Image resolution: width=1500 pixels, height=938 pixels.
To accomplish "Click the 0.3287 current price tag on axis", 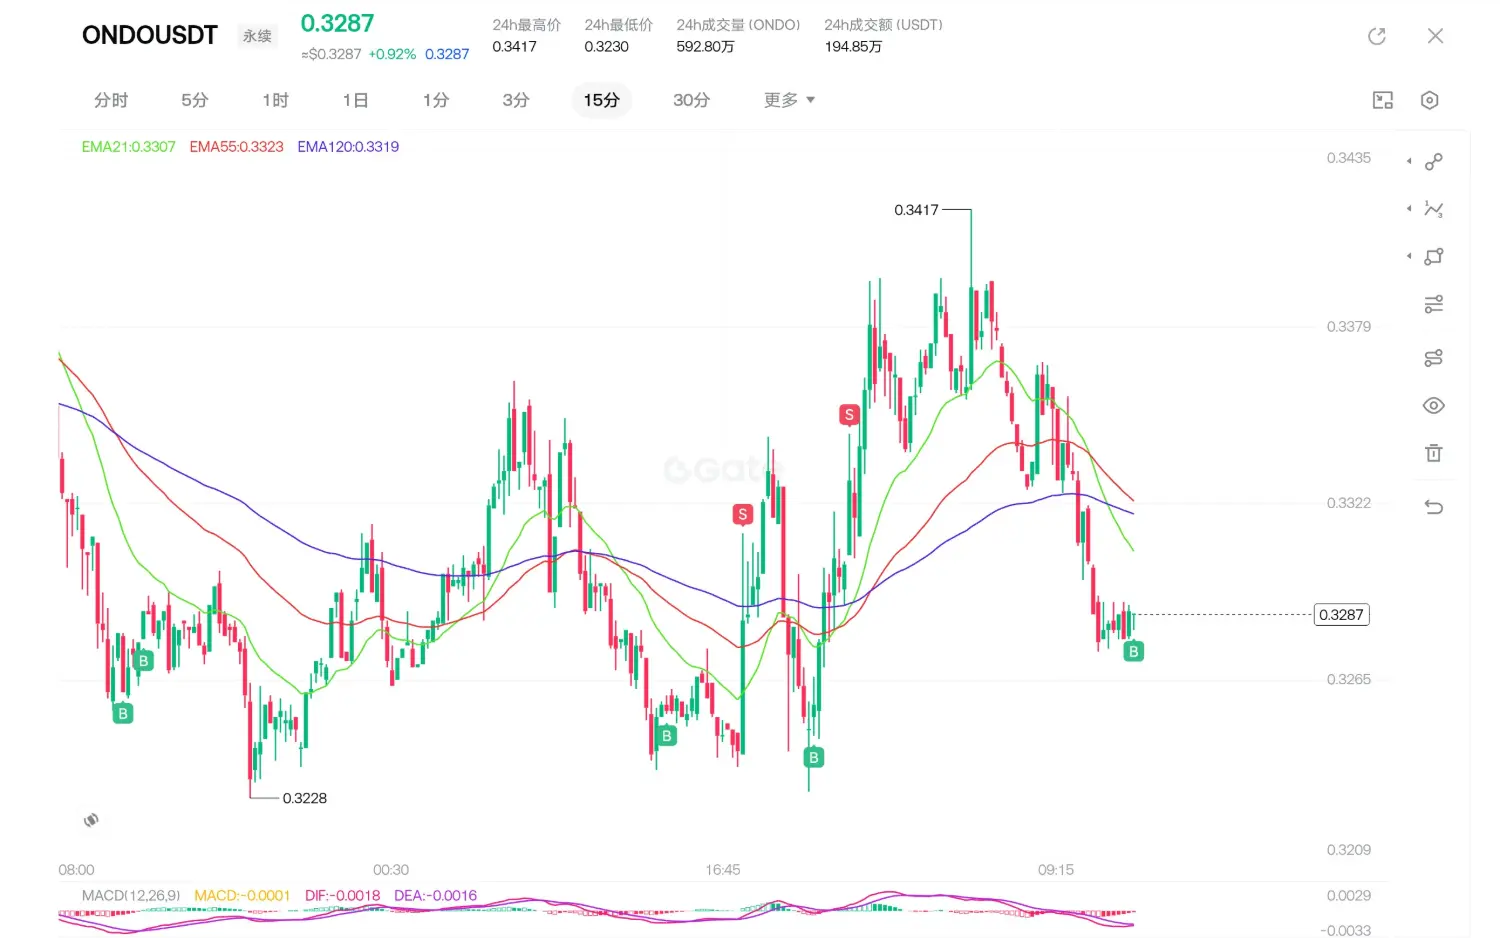I will click(x=1341, y=615).
